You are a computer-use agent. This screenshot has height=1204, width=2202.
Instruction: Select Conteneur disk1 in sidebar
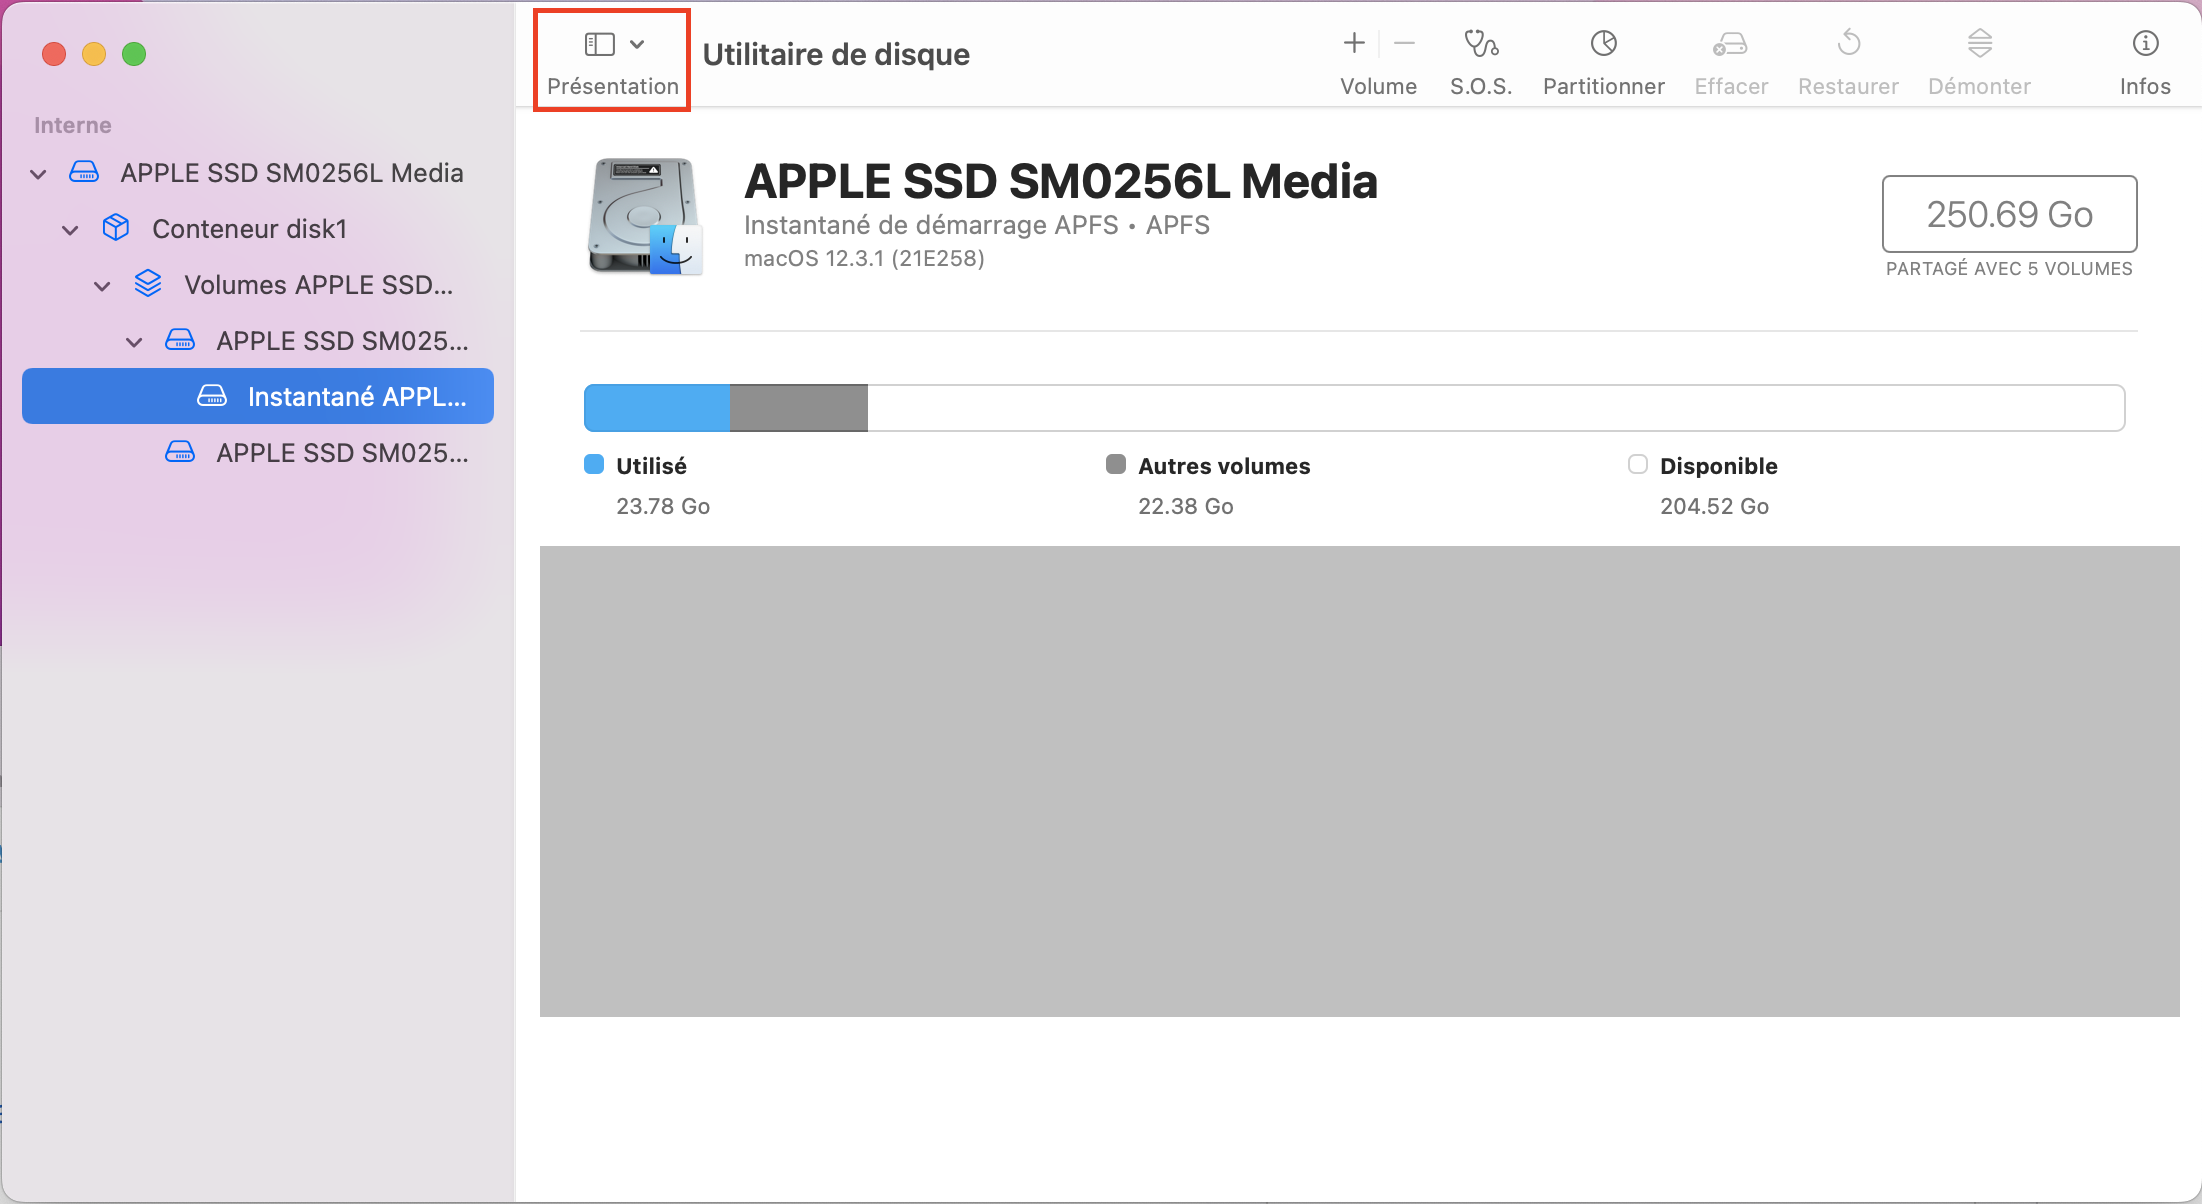point(249,229)
